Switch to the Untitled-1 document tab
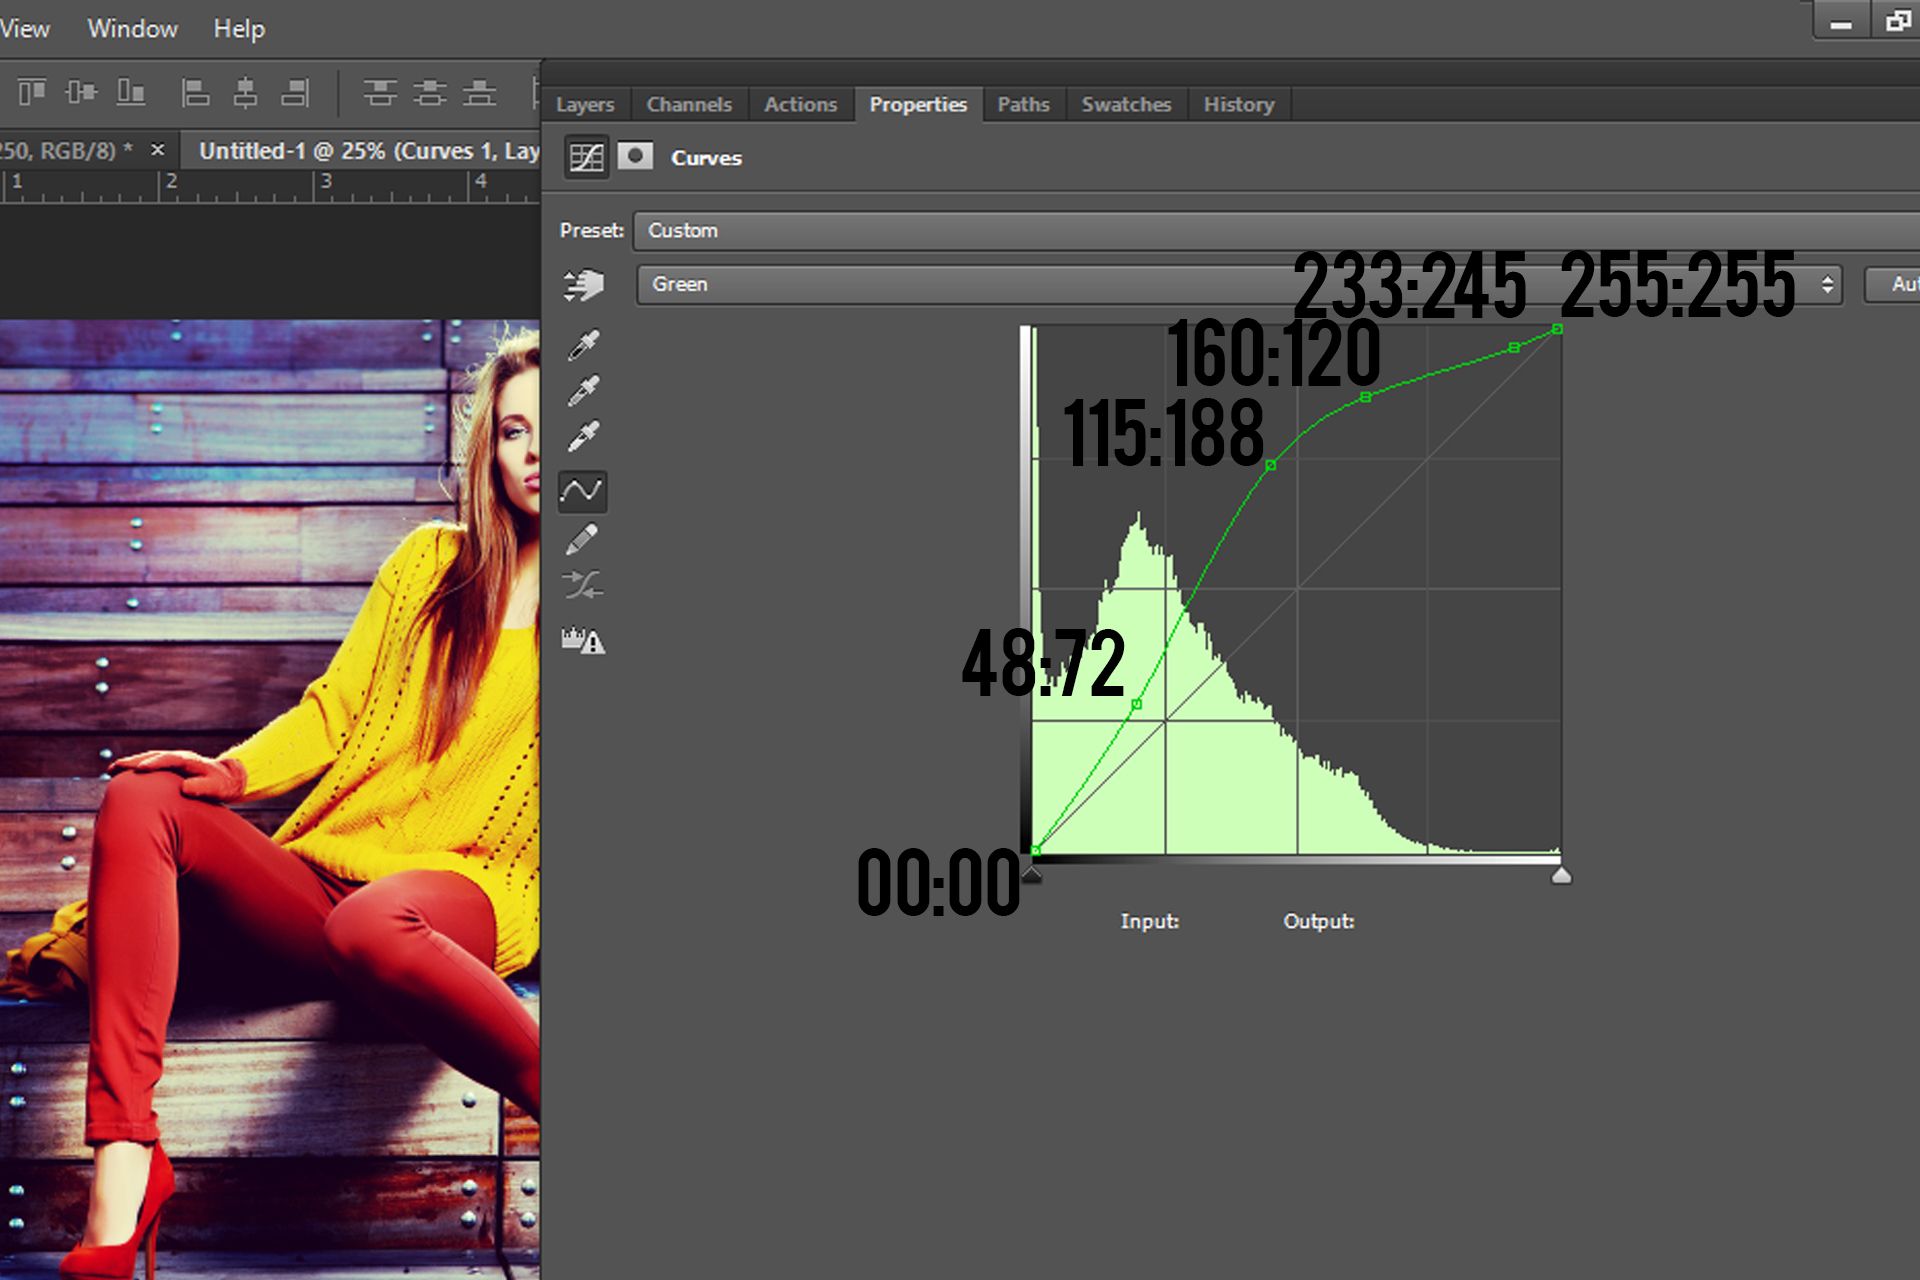Viewport: 1920px width, 1280px height. click(x=360, y=150)
